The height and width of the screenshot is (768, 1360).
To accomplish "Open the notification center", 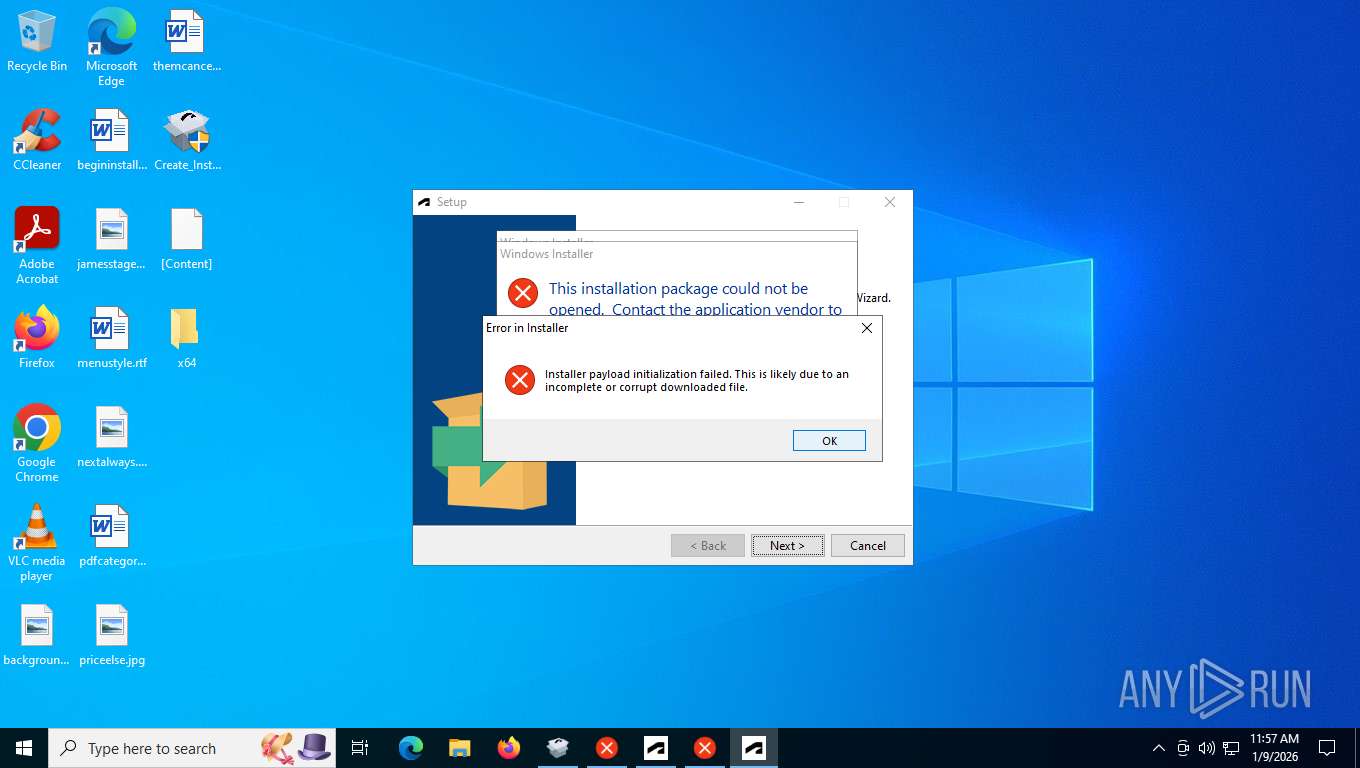I will click(x=1327, y=748).
